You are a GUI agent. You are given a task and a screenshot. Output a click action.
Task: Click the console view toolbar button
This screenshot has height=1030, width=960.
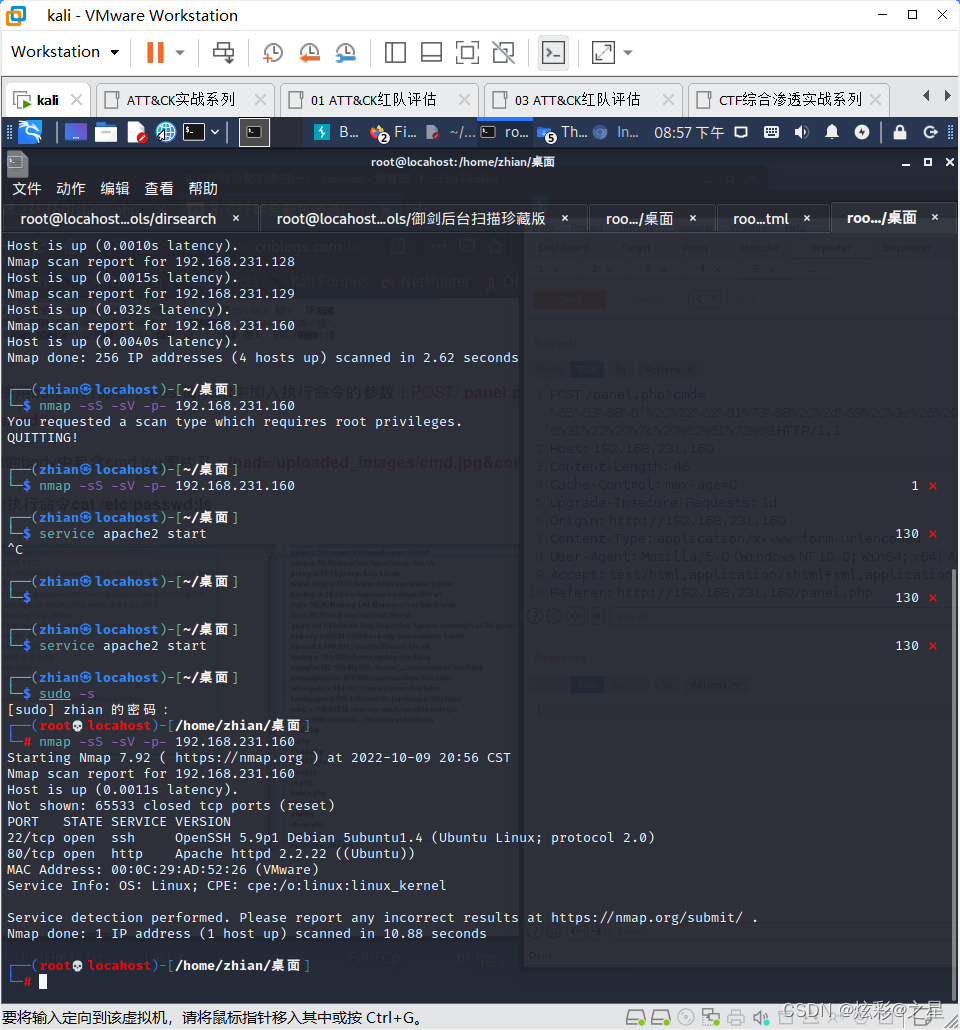553,53
